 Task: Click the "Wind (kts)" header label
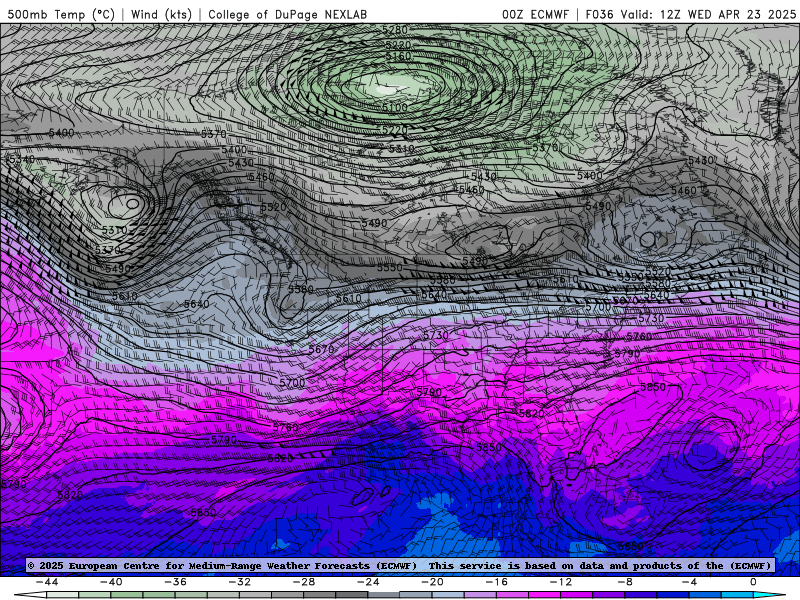pos(161,14)
